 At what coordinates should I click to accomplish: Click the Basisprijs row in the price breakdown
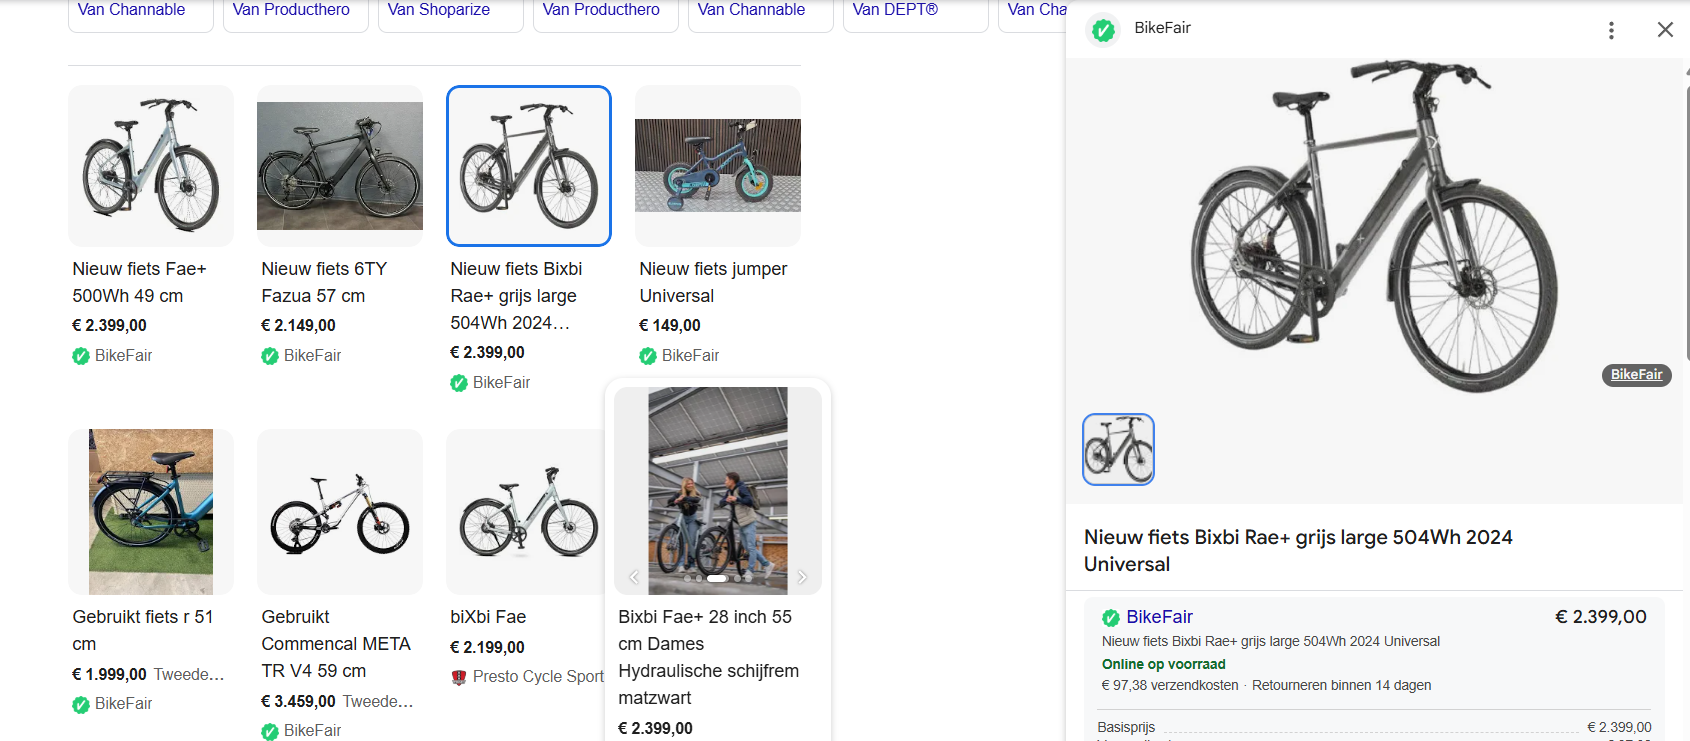pyautogui.click(x=1374, y=727)
